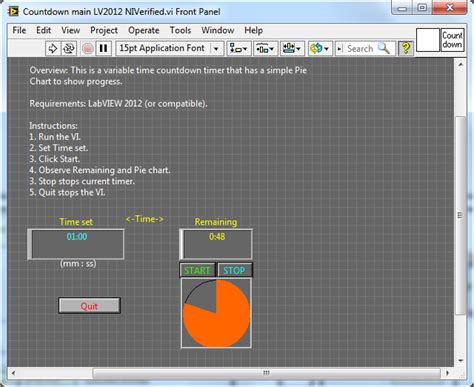Click the magnifier icon in the Search box

click(384, 49)
